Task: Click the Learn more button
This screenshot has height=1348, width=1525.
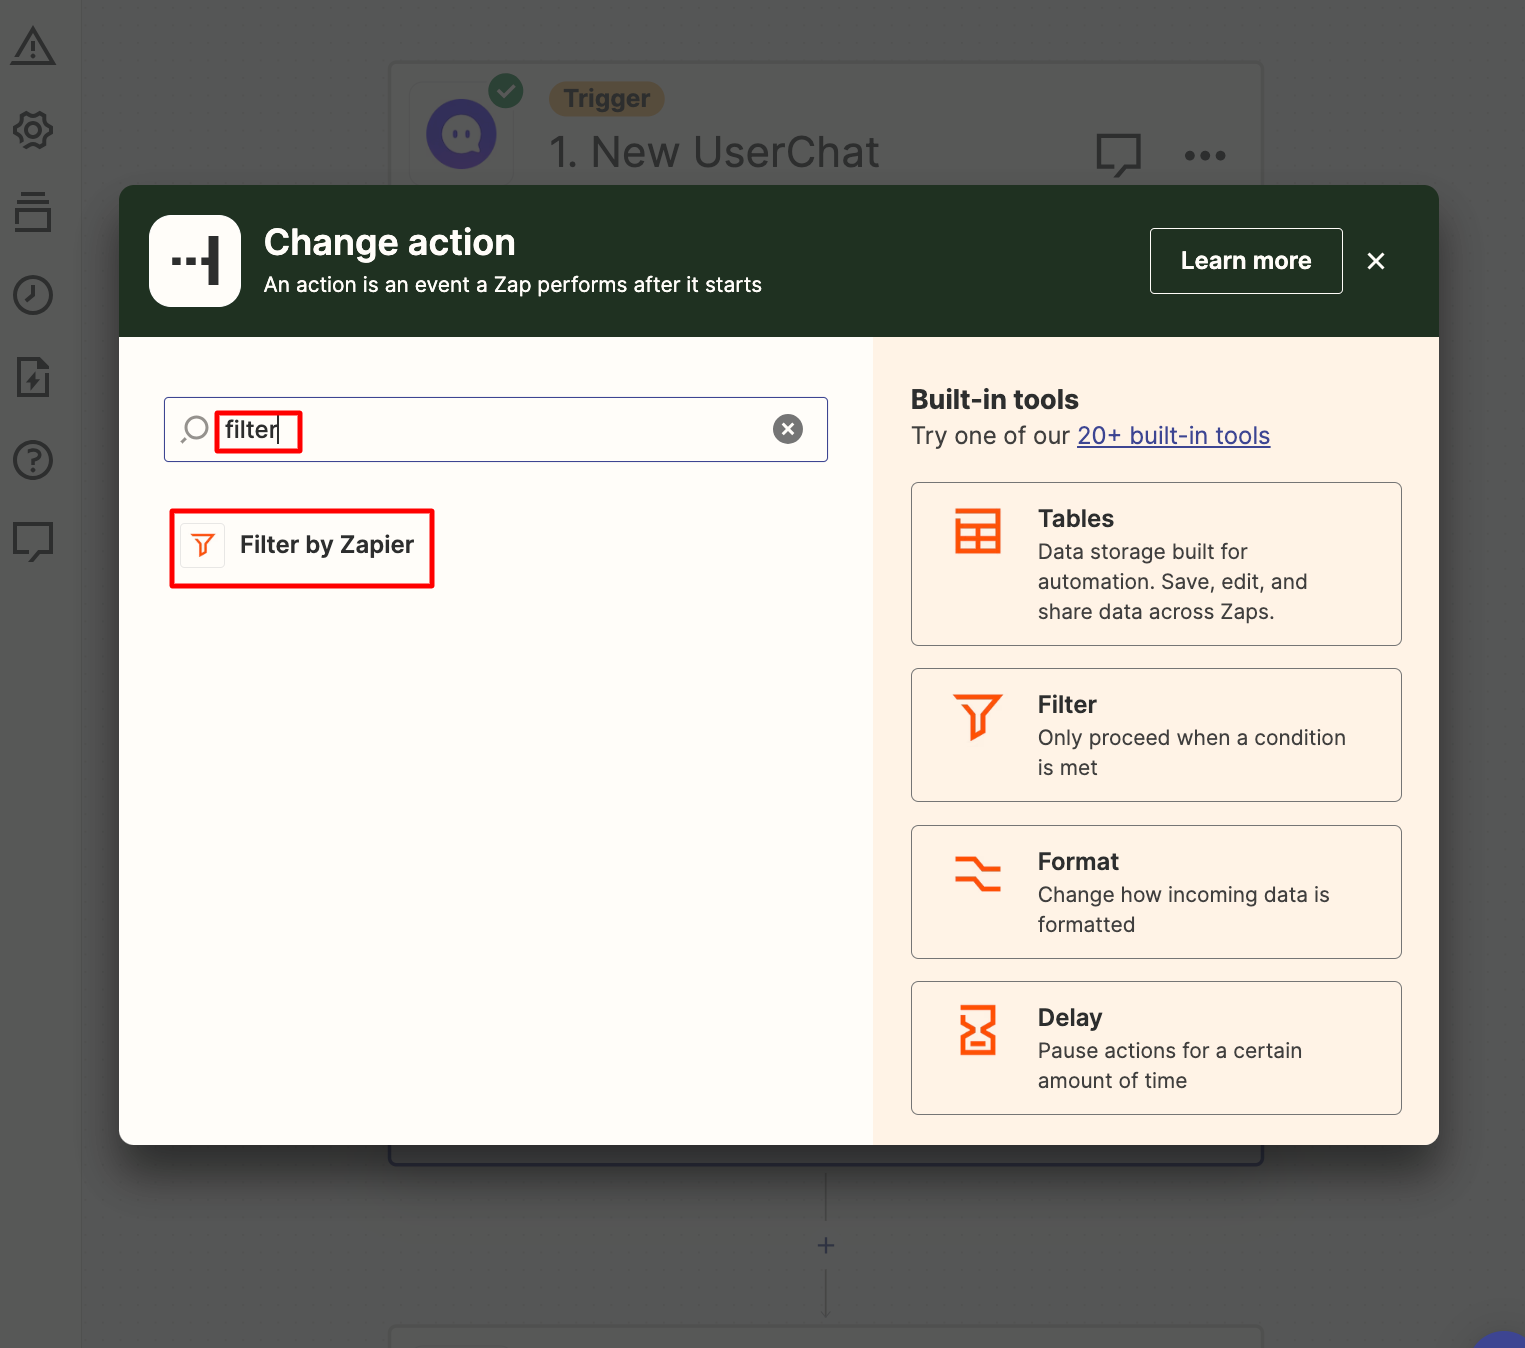Action: click(1246, 261)
